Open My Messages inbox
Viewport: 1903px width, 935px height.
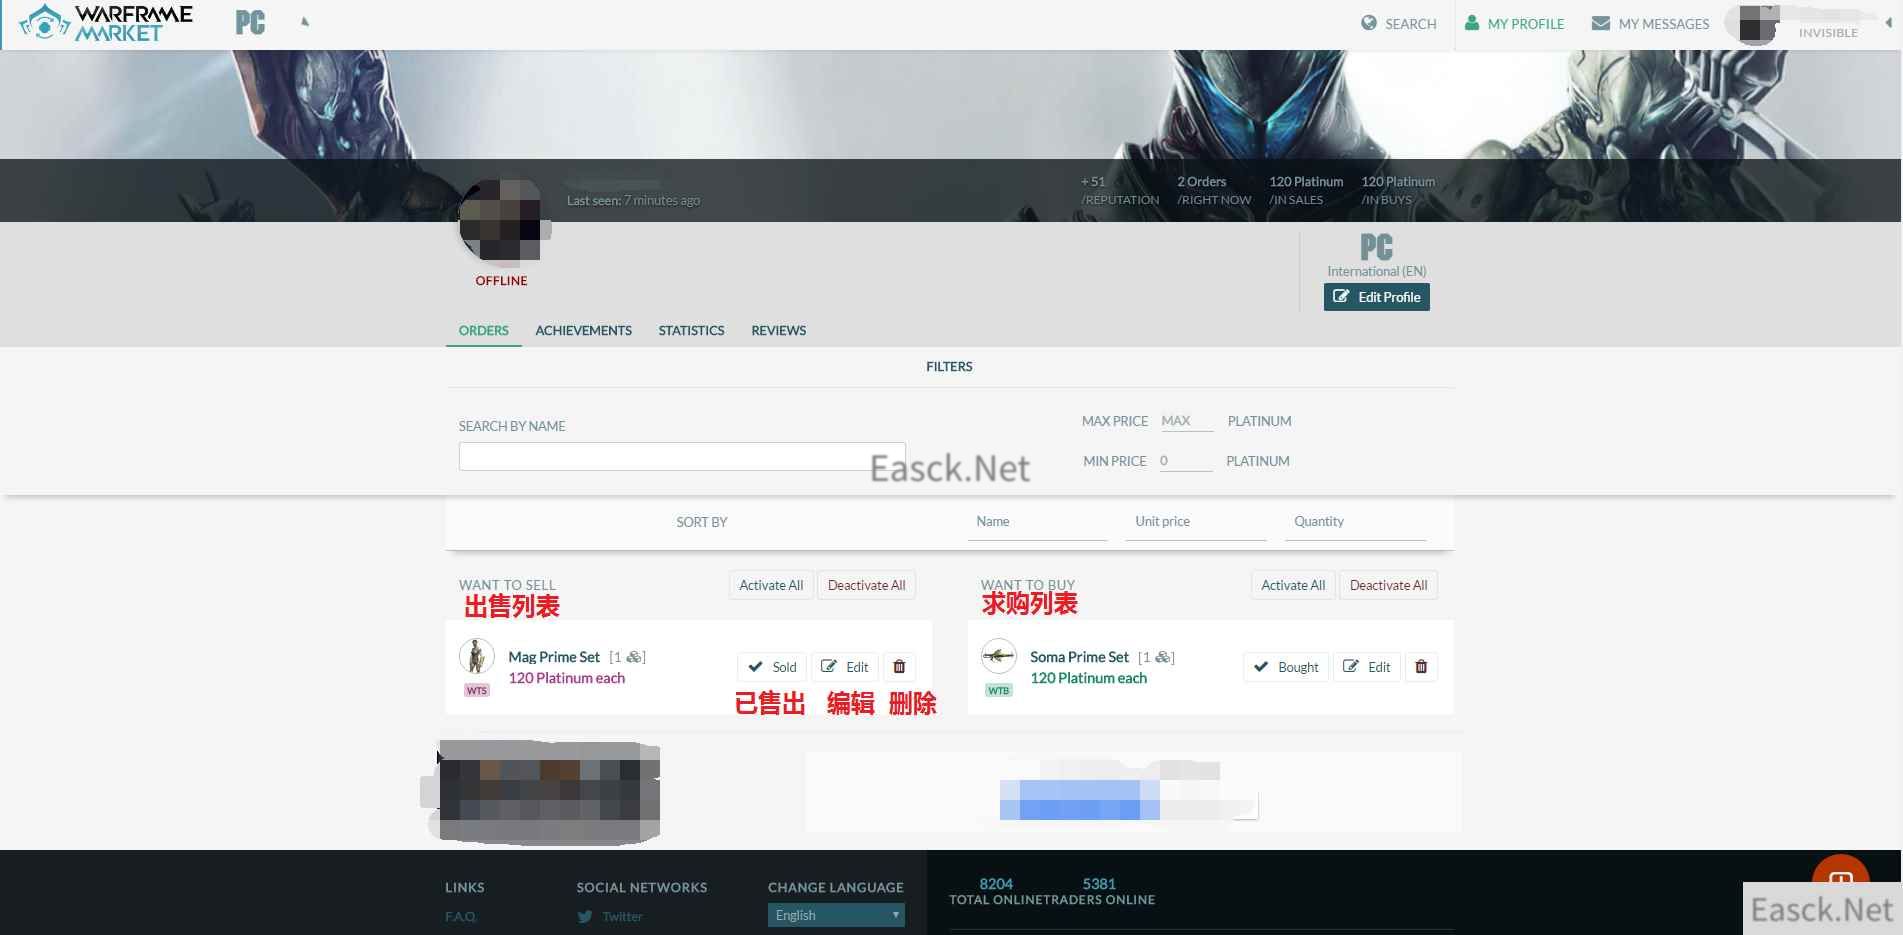click(x=1650, y=23)
